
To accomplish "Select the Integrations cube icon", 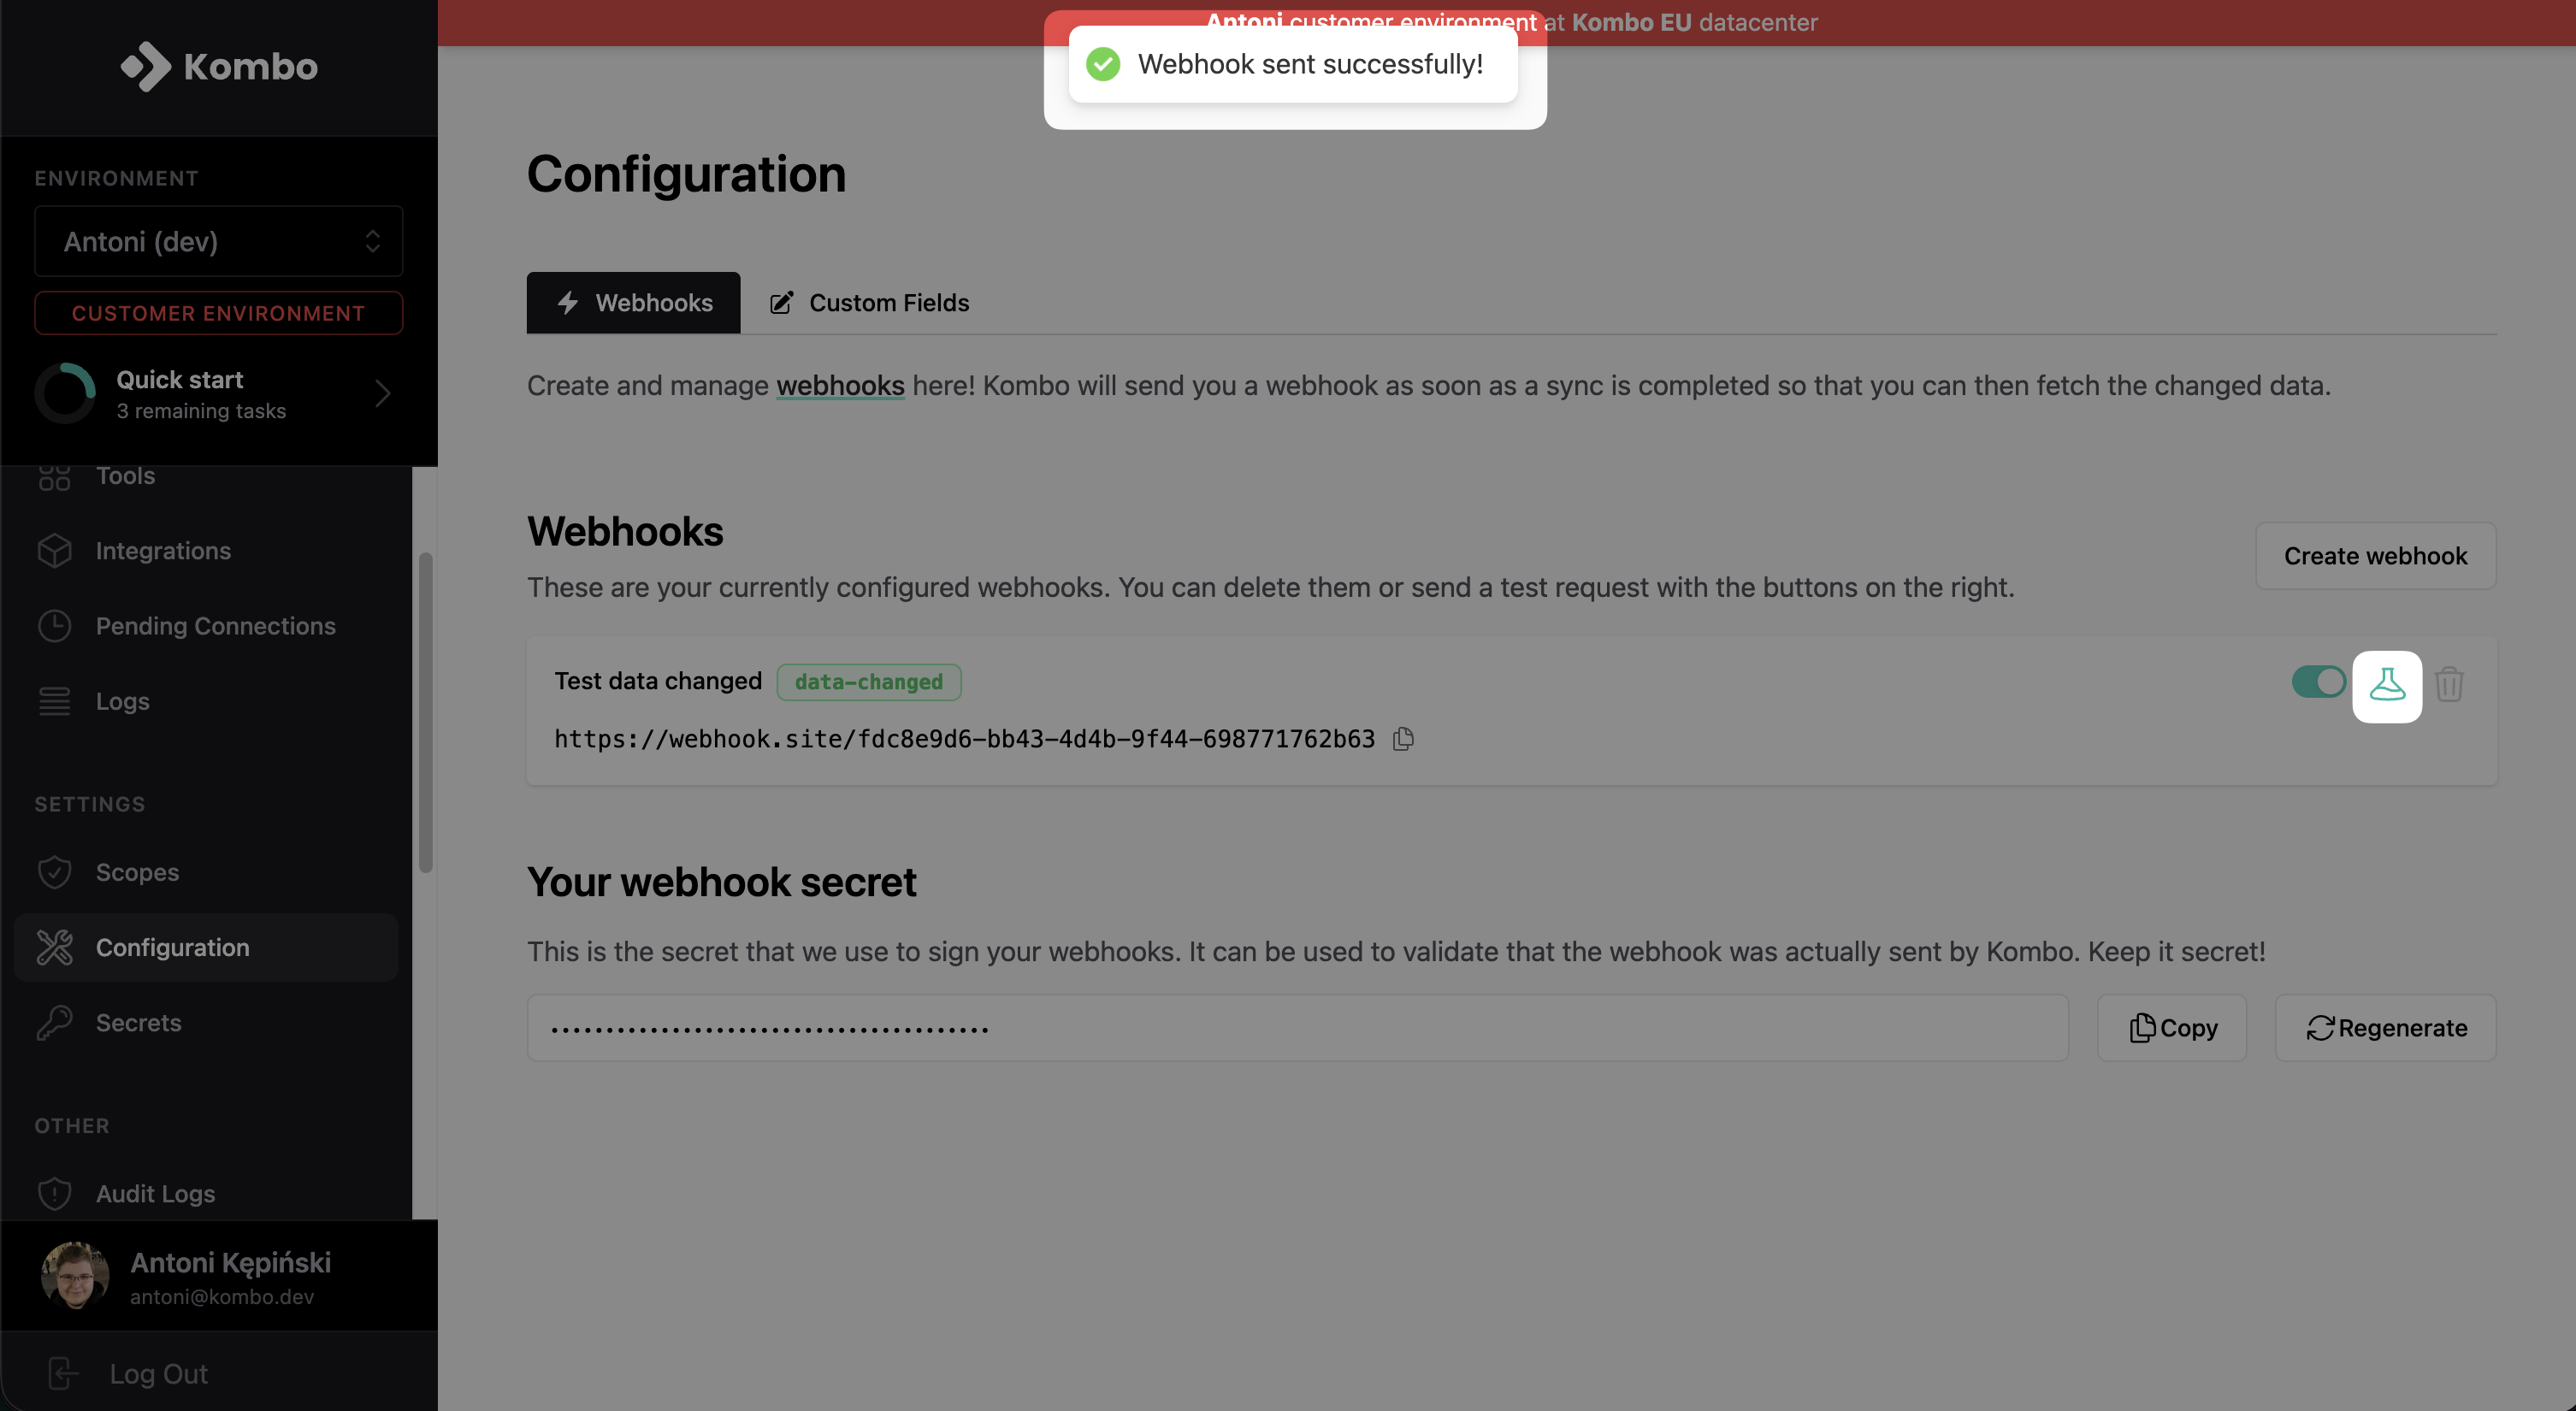I will pos(55,550).
